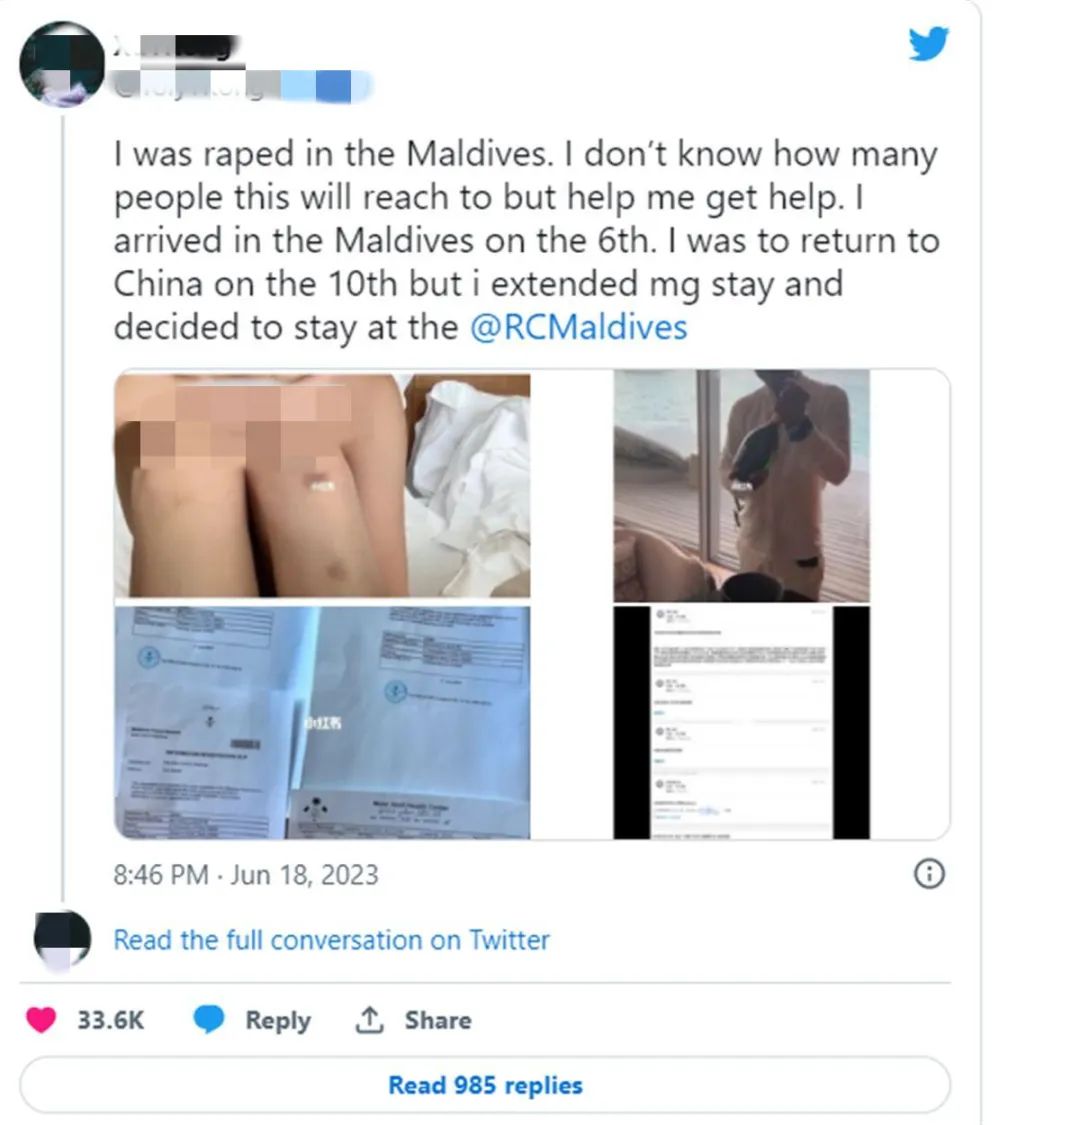
Task: Open the top-left attached photo thumbnail
Action: pos(322,486)
